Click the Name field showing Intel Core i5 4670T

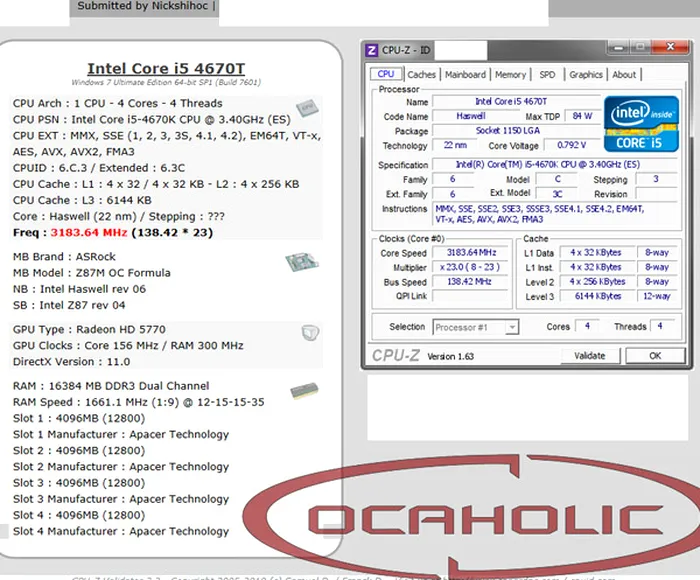click(517, 102)
